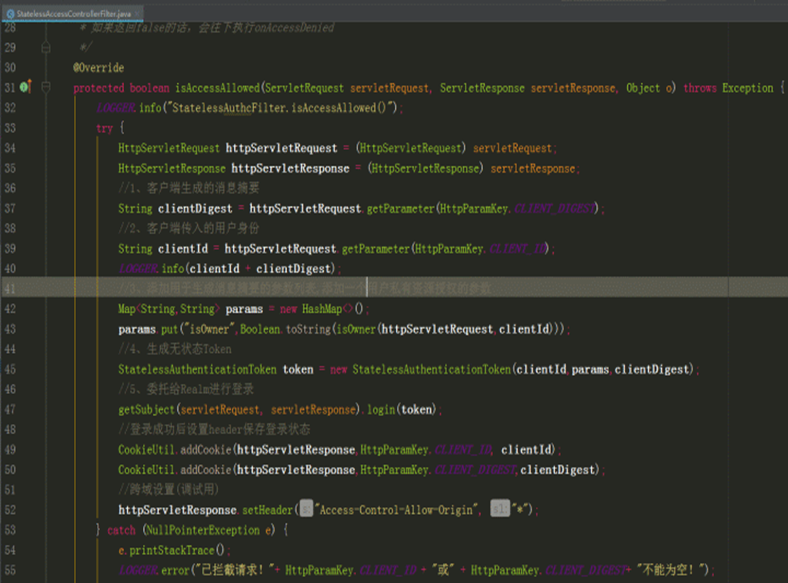Click the 'try' keyword on line 33
The width and height of the screenshot is (788, 583).
[105, 128]
